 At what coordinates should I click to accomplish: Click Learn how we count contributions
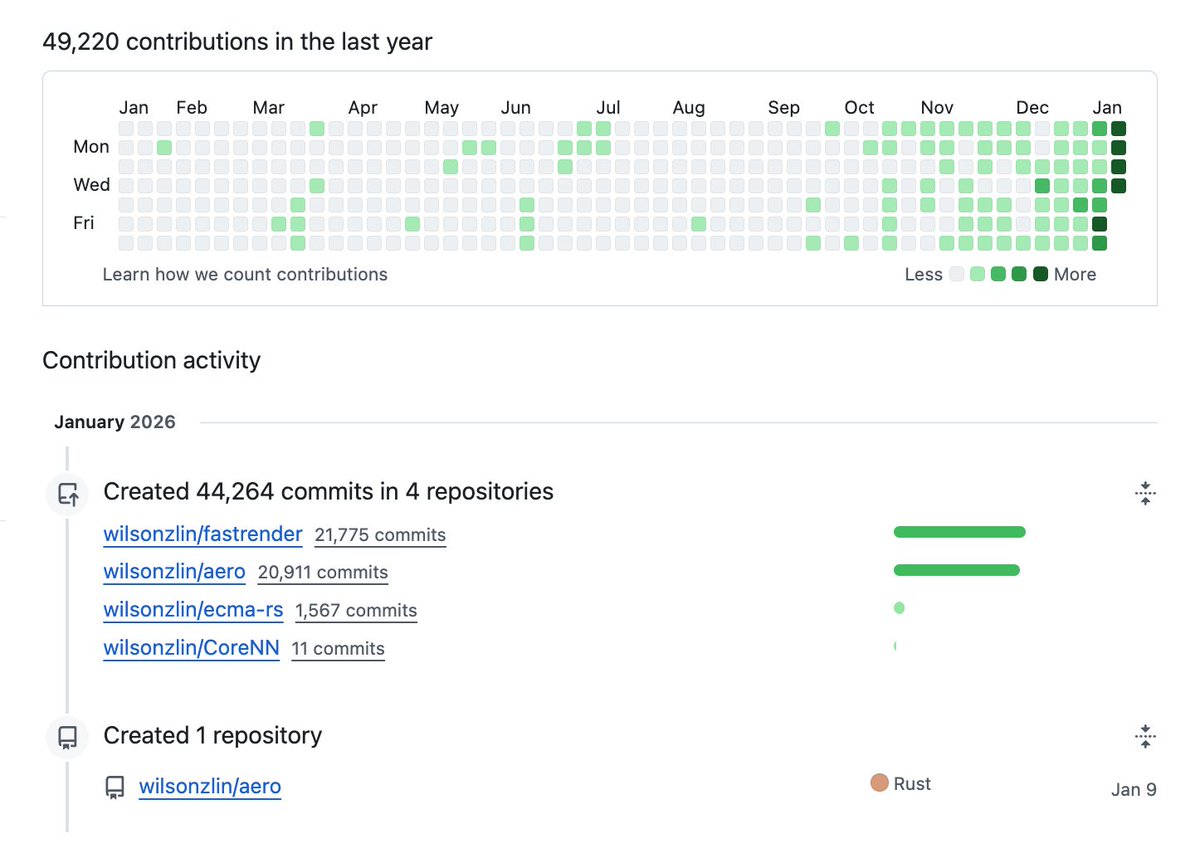click(x=245, y=274)
